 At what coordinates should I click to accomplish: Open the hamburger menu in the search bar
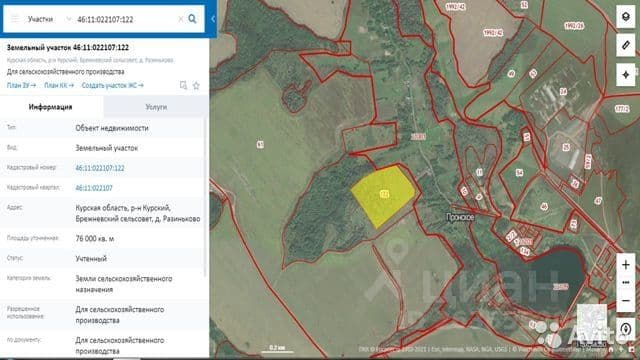pyautogui.click(x=15, y=19)
